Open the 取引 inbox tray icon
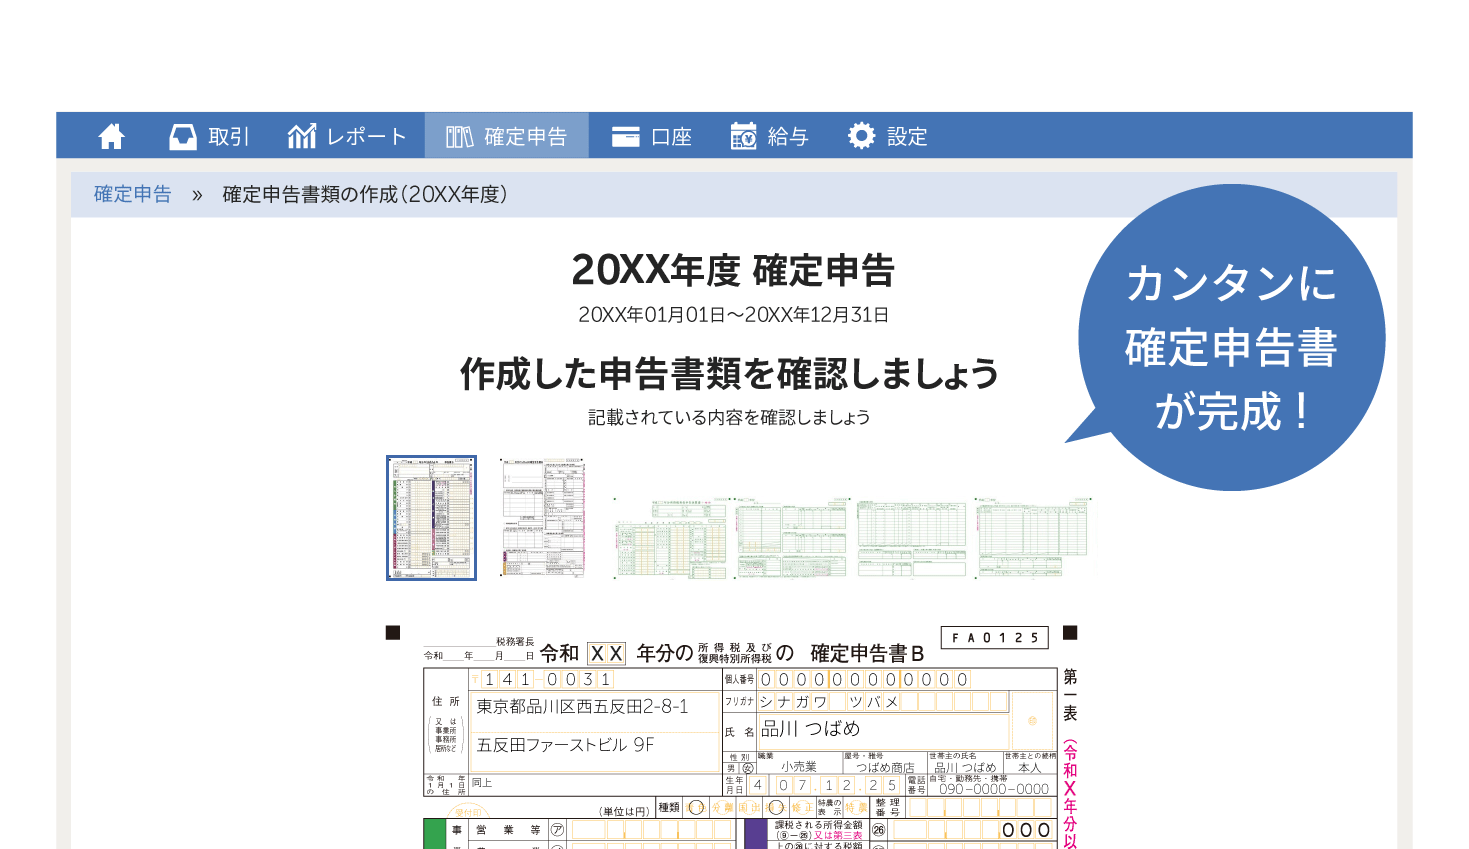 point(183,136)
